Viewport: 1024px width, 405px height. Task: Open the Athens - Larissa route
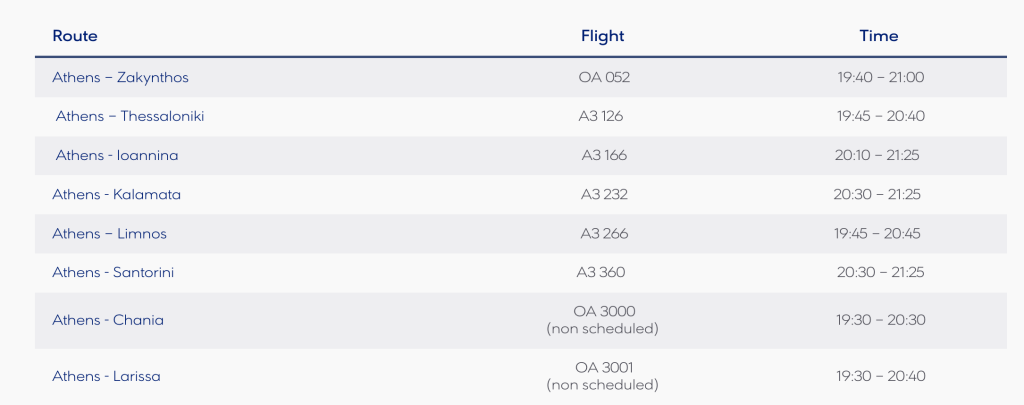106,376
